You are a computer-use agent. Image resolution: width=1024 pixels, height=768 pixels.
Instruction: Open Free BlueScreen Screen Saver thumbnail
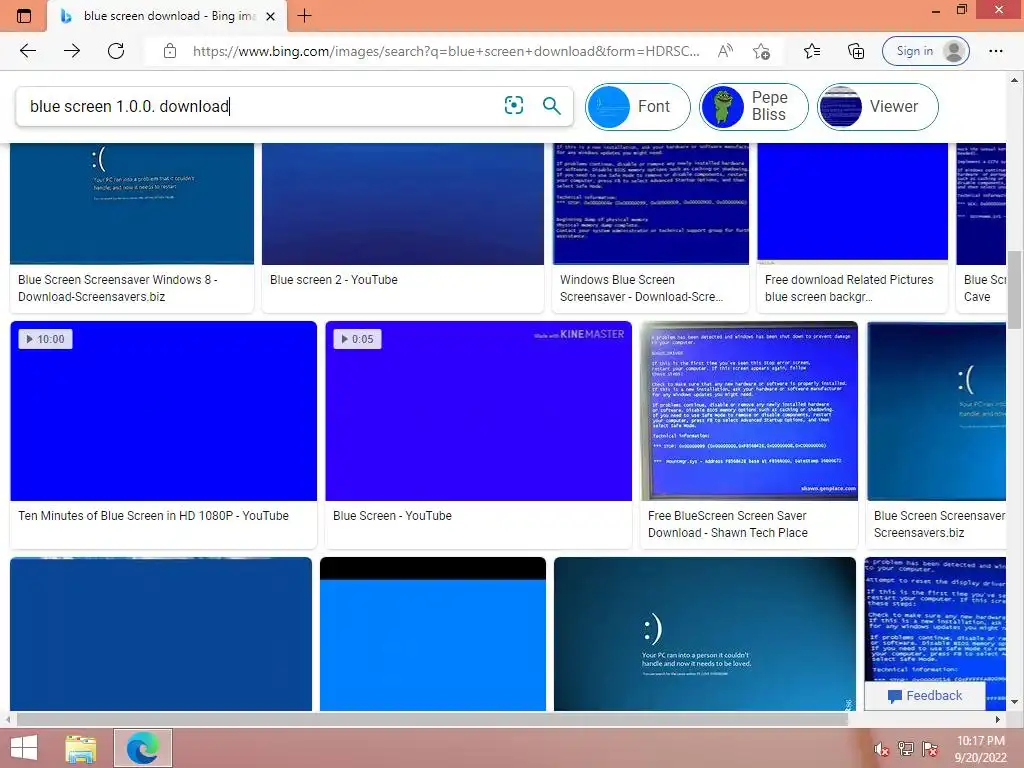tap(749, 411)
